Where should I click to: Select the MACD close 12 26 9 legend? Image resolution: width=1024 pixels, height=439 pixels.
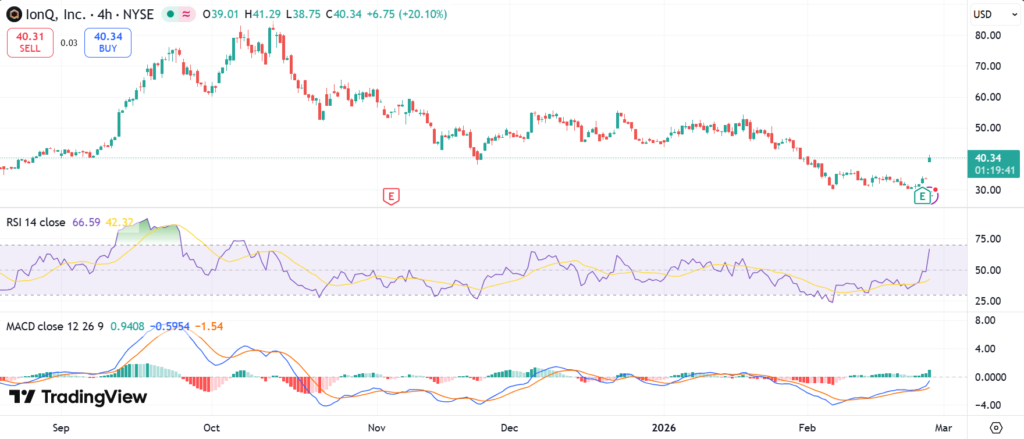[x=55, y=325]
